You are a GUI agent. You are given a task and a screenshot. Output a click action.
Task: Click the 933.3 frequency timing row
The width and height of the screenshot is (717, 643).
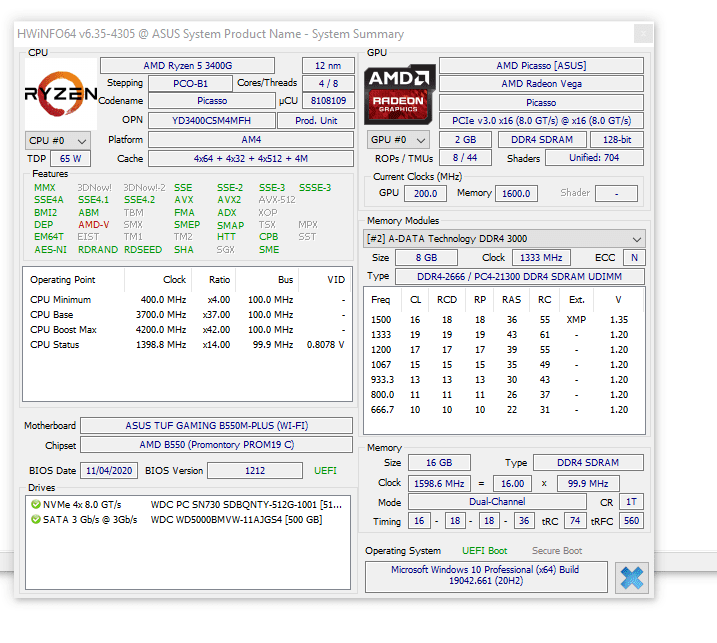[503, 380]
